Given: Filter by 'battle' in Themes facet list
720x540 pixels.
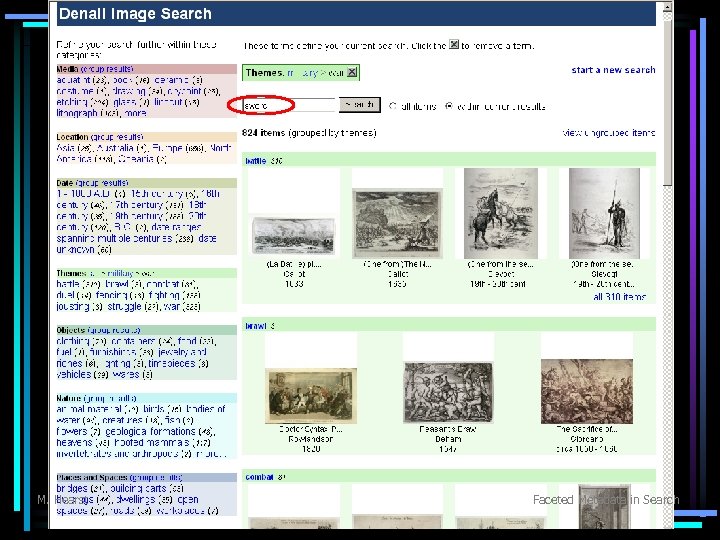Looking at the screenshot, I should pyautogui.click(x=68, y=284).
